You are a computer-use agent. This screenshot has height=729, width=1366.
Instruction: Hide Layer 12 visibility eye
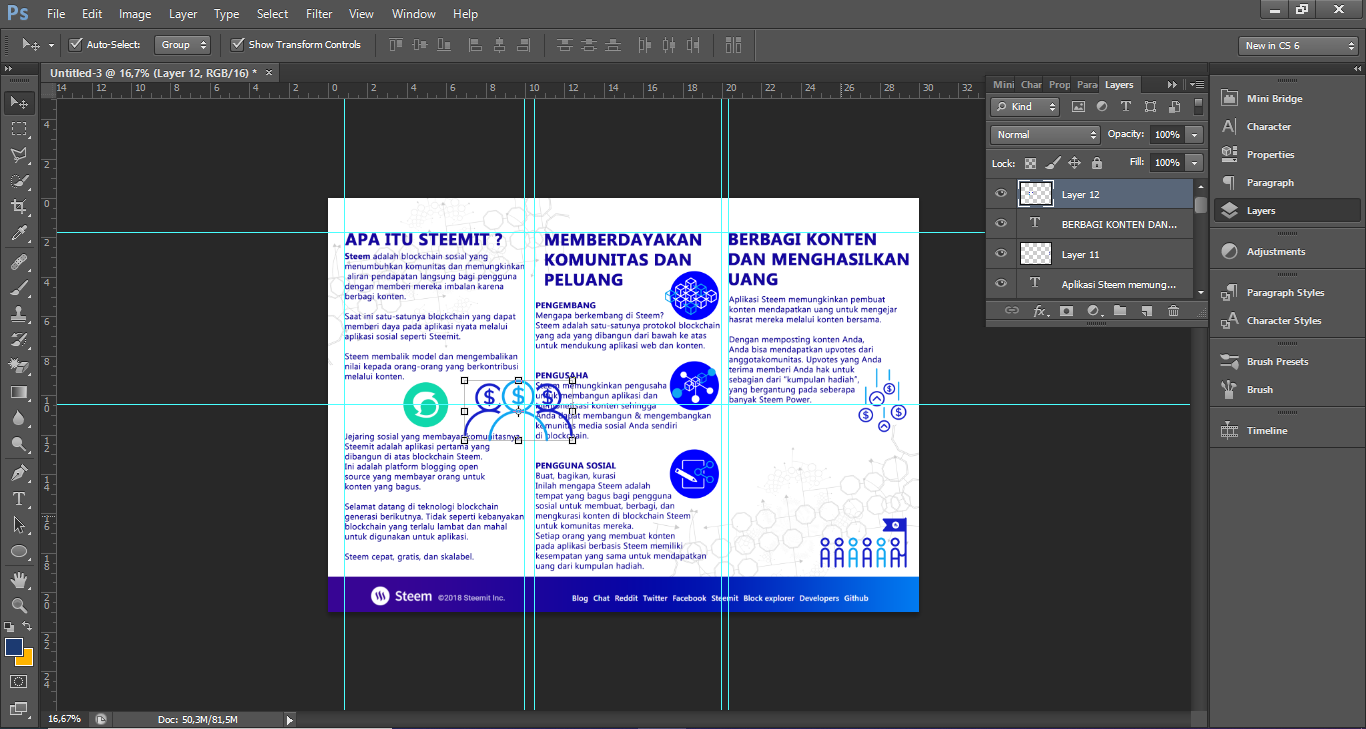1001,194
